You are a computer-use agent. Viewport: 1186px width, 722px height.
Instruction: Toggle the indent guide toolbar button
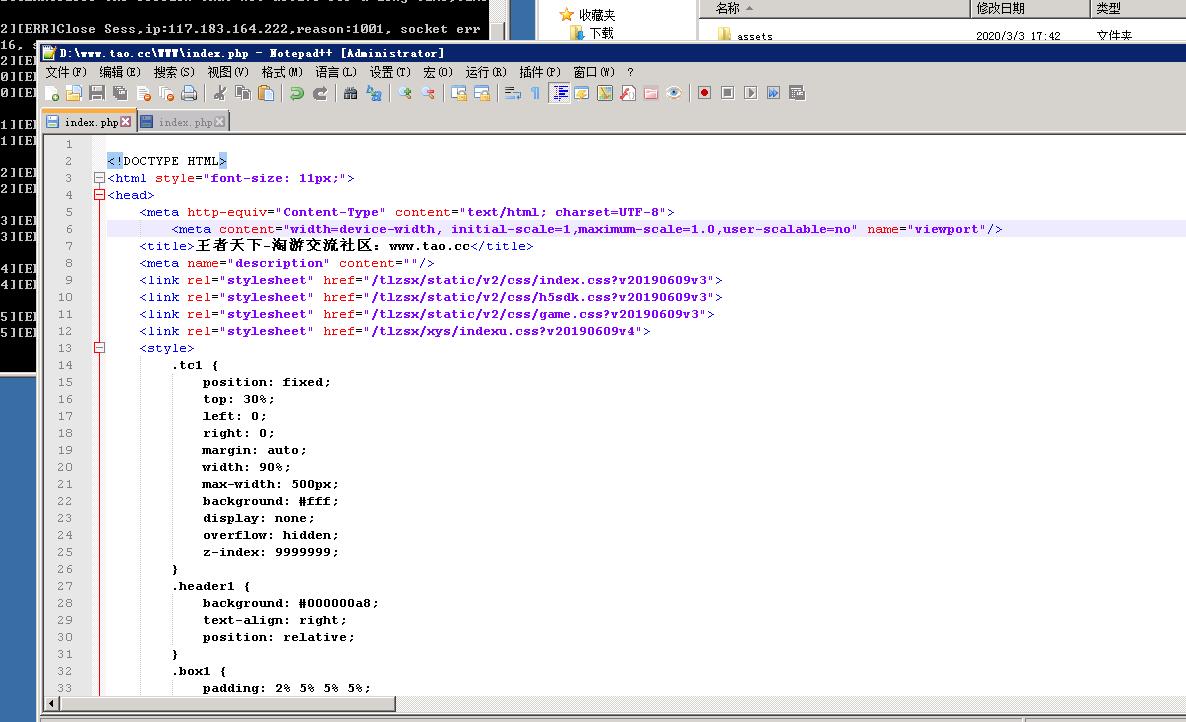(560, 93)
